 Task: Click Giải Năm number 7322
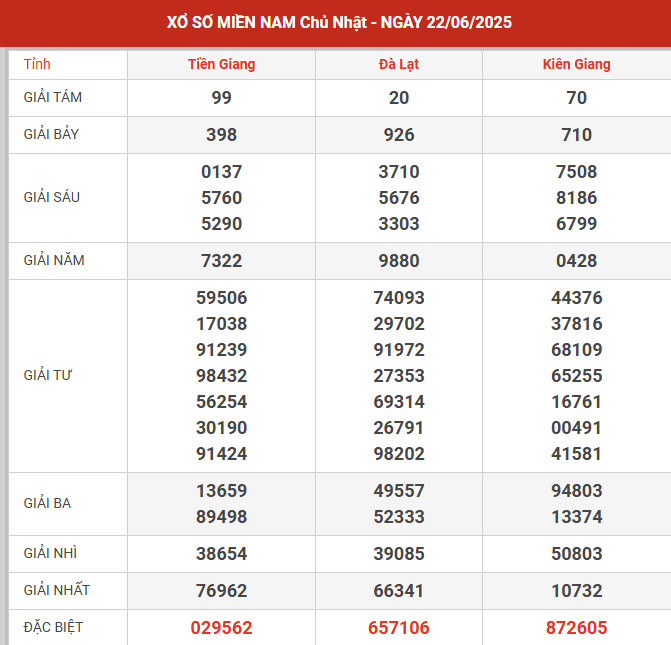coord(222,261)
